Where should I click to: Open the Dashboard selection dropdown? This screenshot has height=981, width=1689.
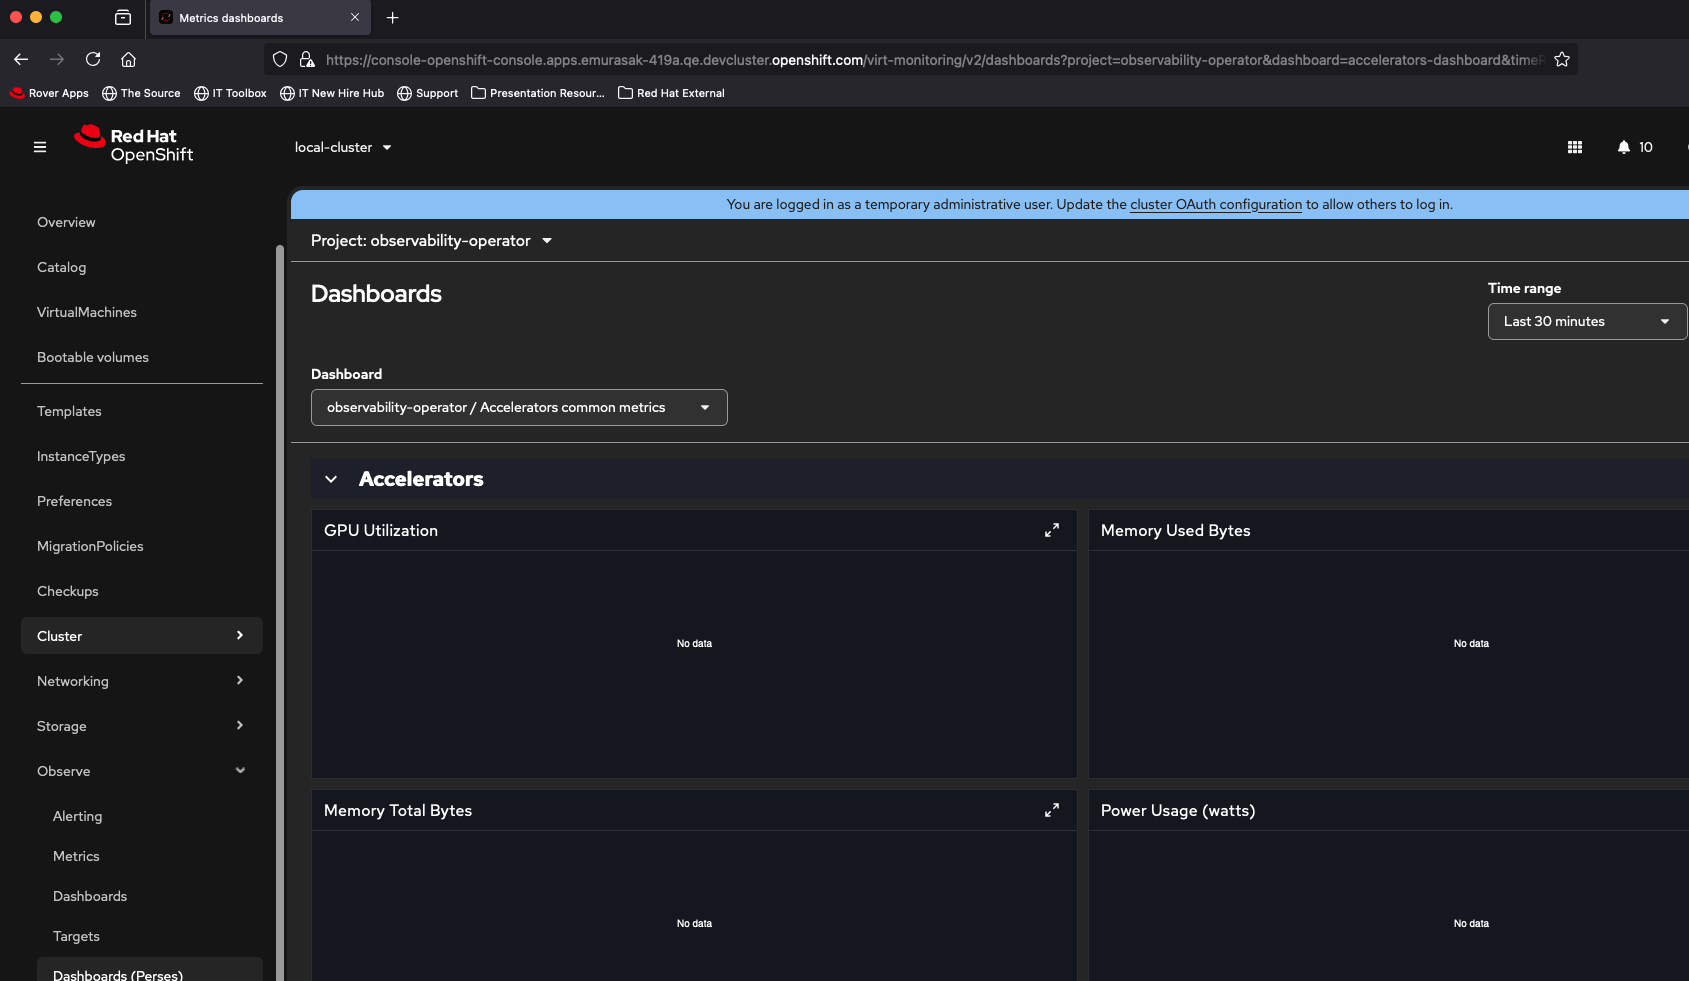(519, 407)
